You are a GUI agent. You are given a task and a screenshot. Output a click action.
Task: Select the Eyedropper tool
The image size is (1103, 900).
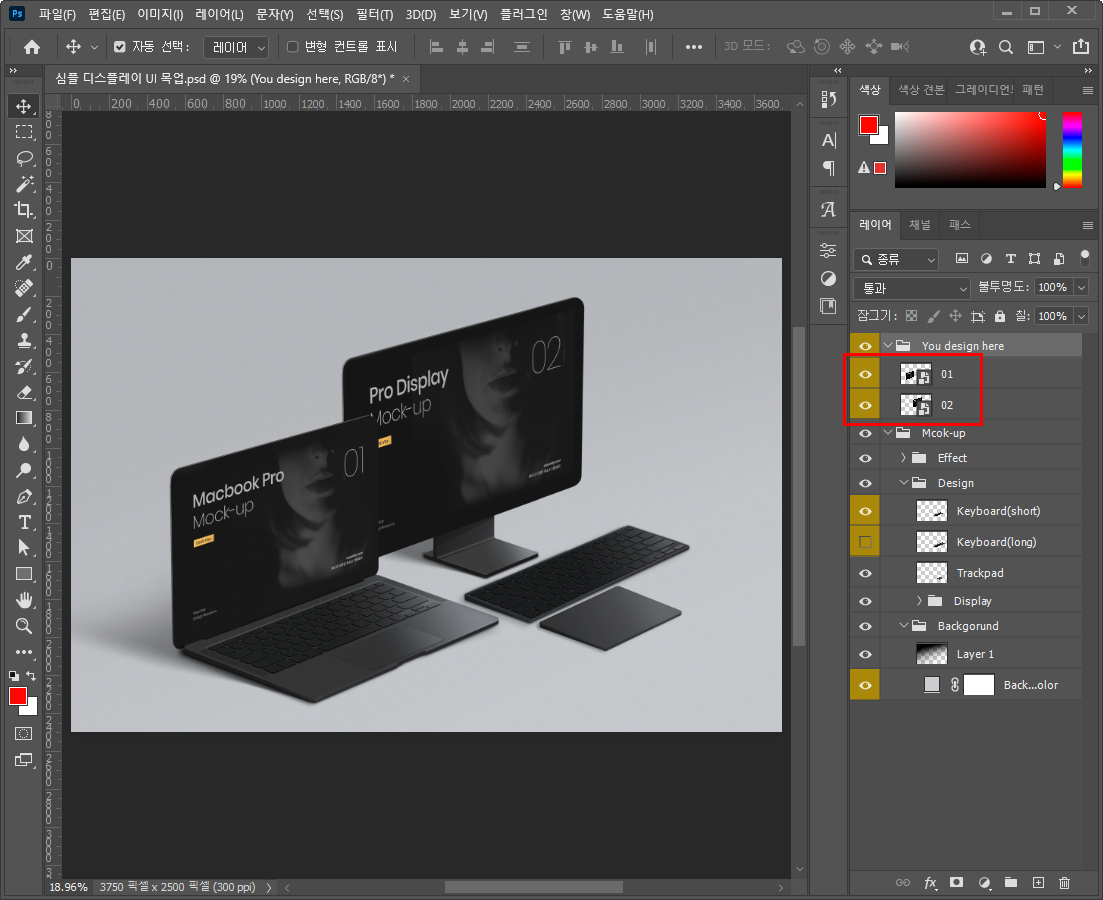point(24,262)
